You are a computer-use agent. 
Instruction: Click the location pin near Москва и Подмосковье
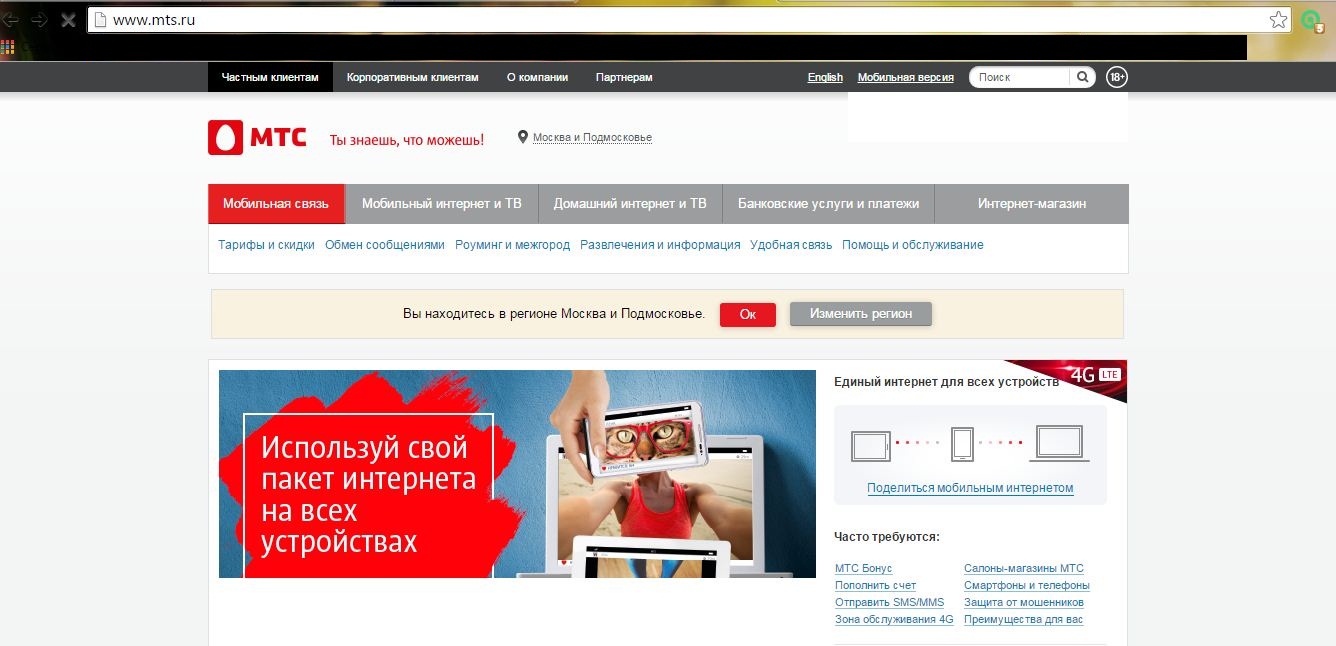click(521, 137)
